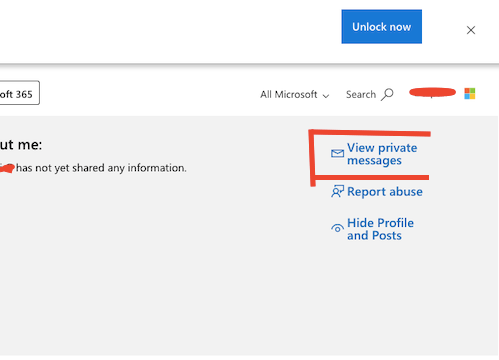Screen dimensions: 499x360
Task: Click the Search text label
Action: click(361, 95)
